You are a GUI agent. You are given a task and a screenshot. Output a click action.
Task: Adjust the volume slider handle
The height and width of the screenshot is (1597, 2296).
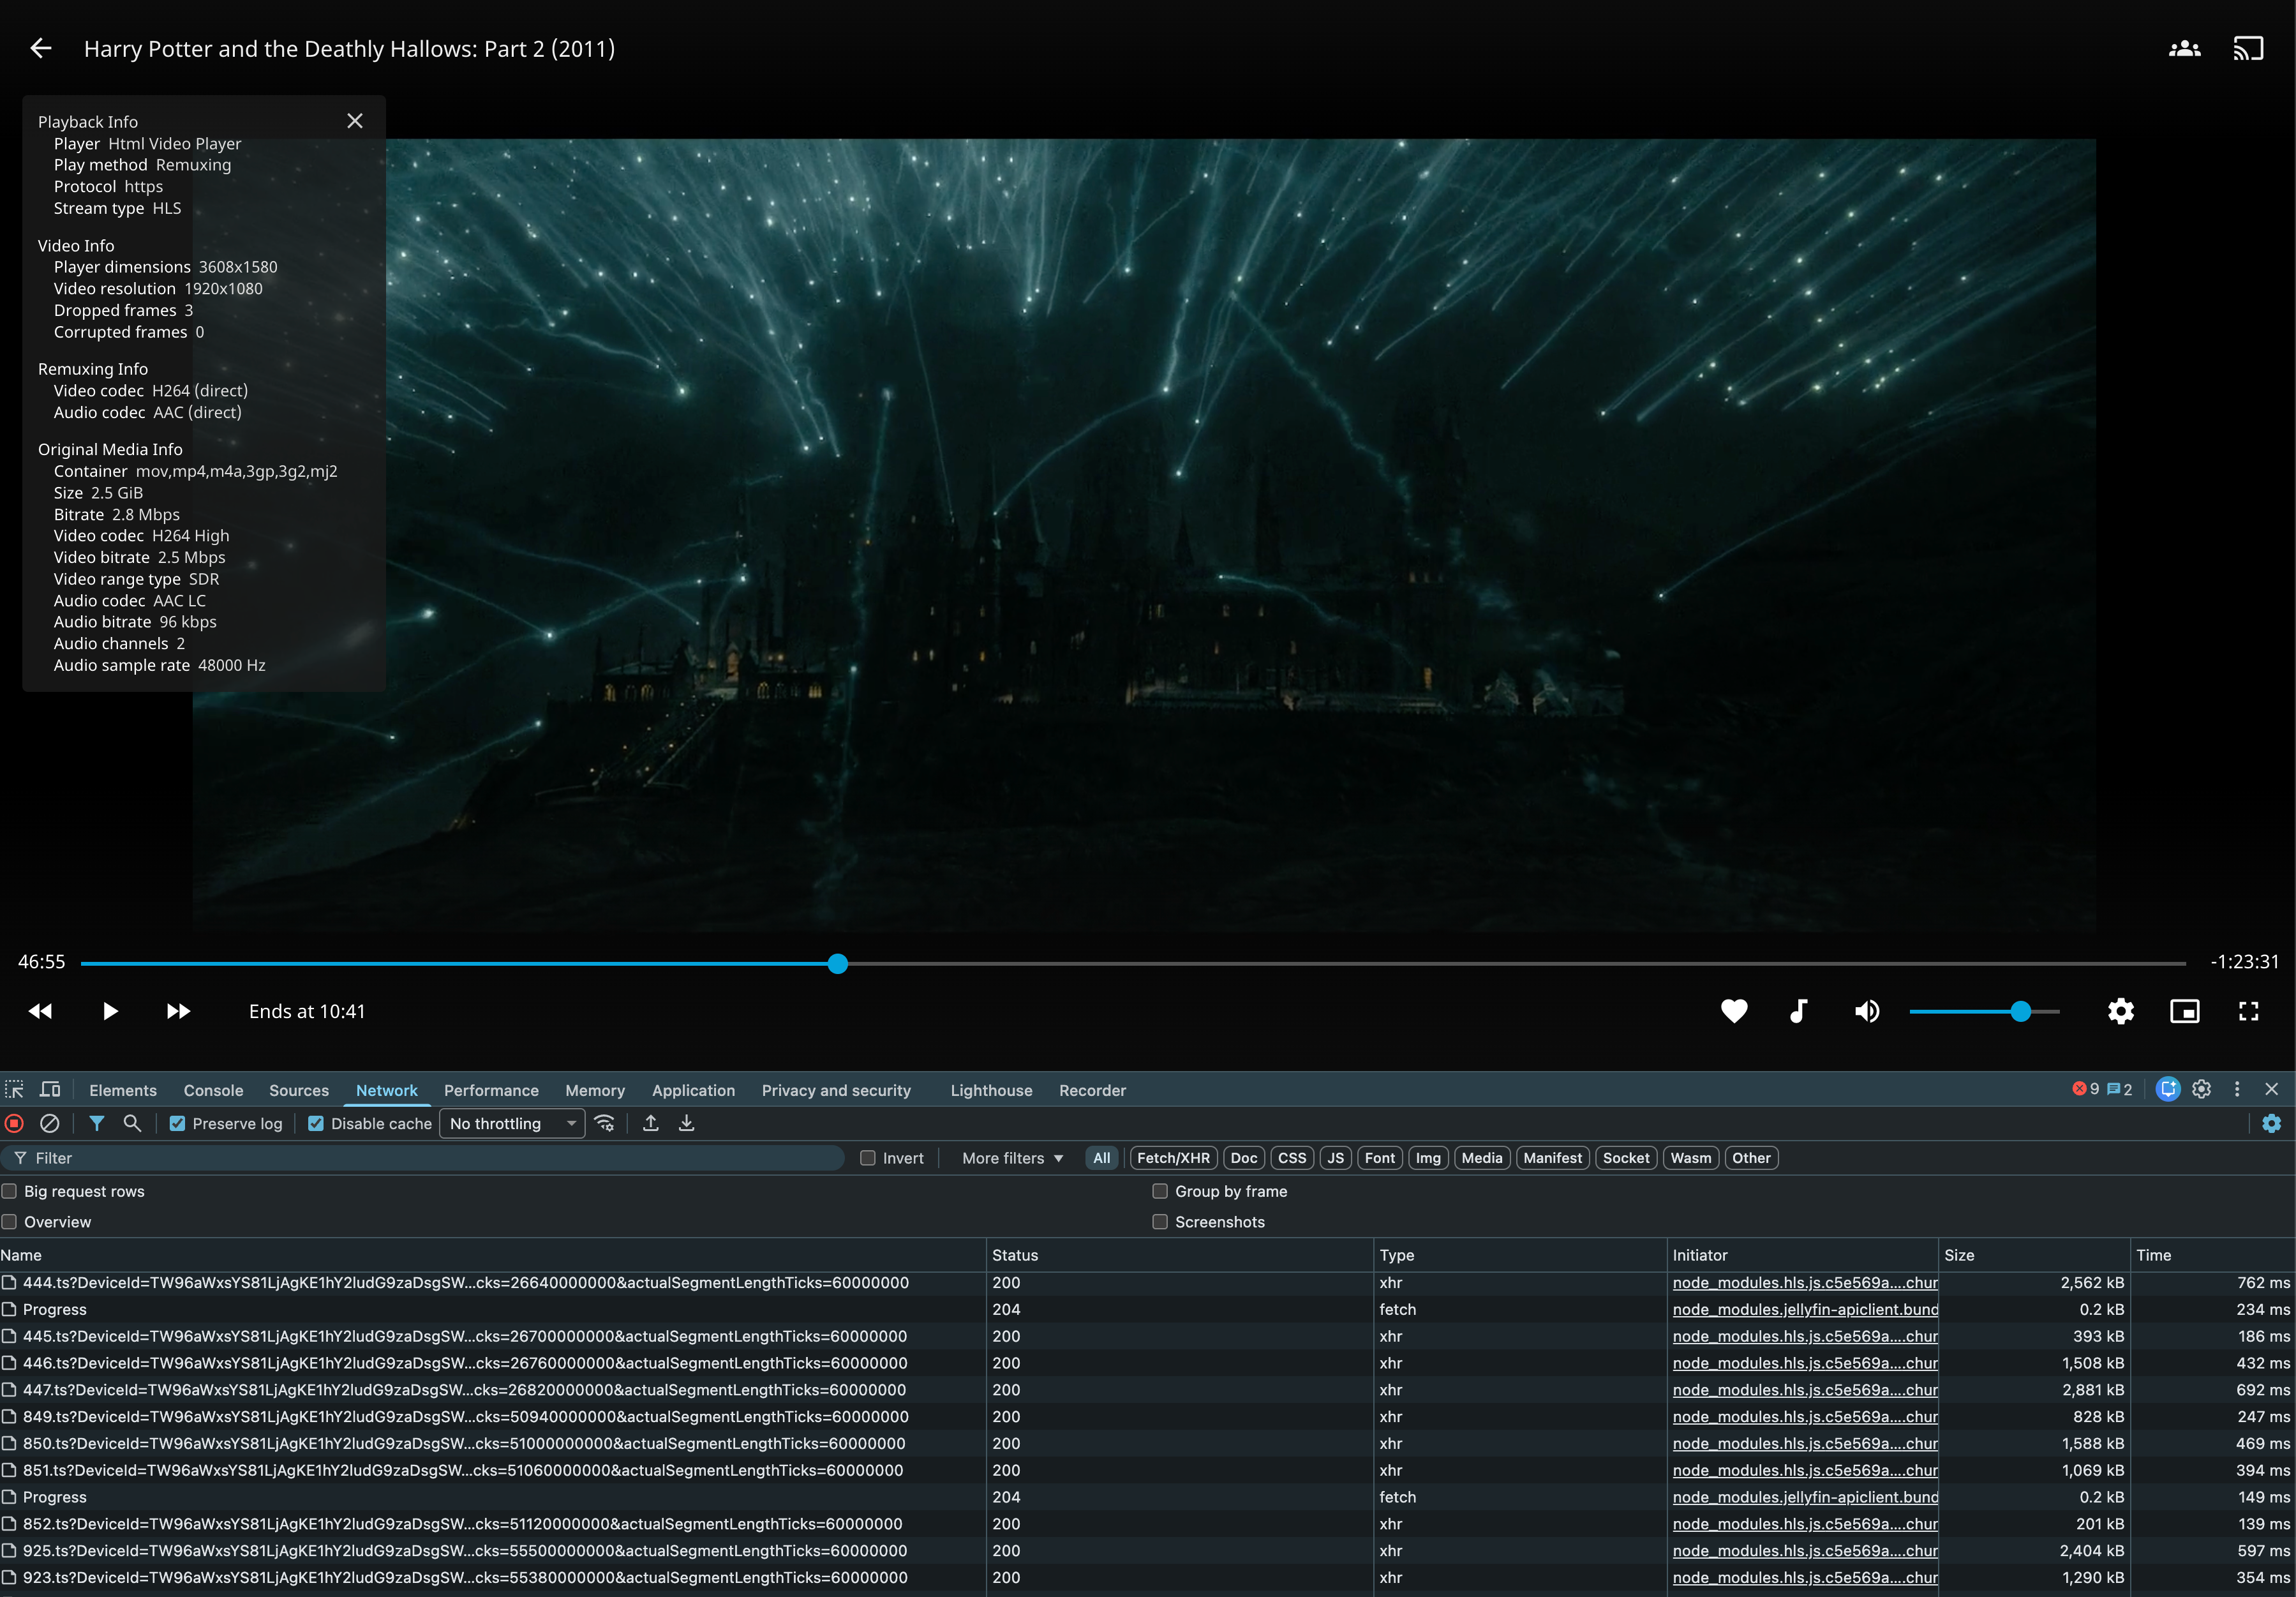[2021, 1011]
